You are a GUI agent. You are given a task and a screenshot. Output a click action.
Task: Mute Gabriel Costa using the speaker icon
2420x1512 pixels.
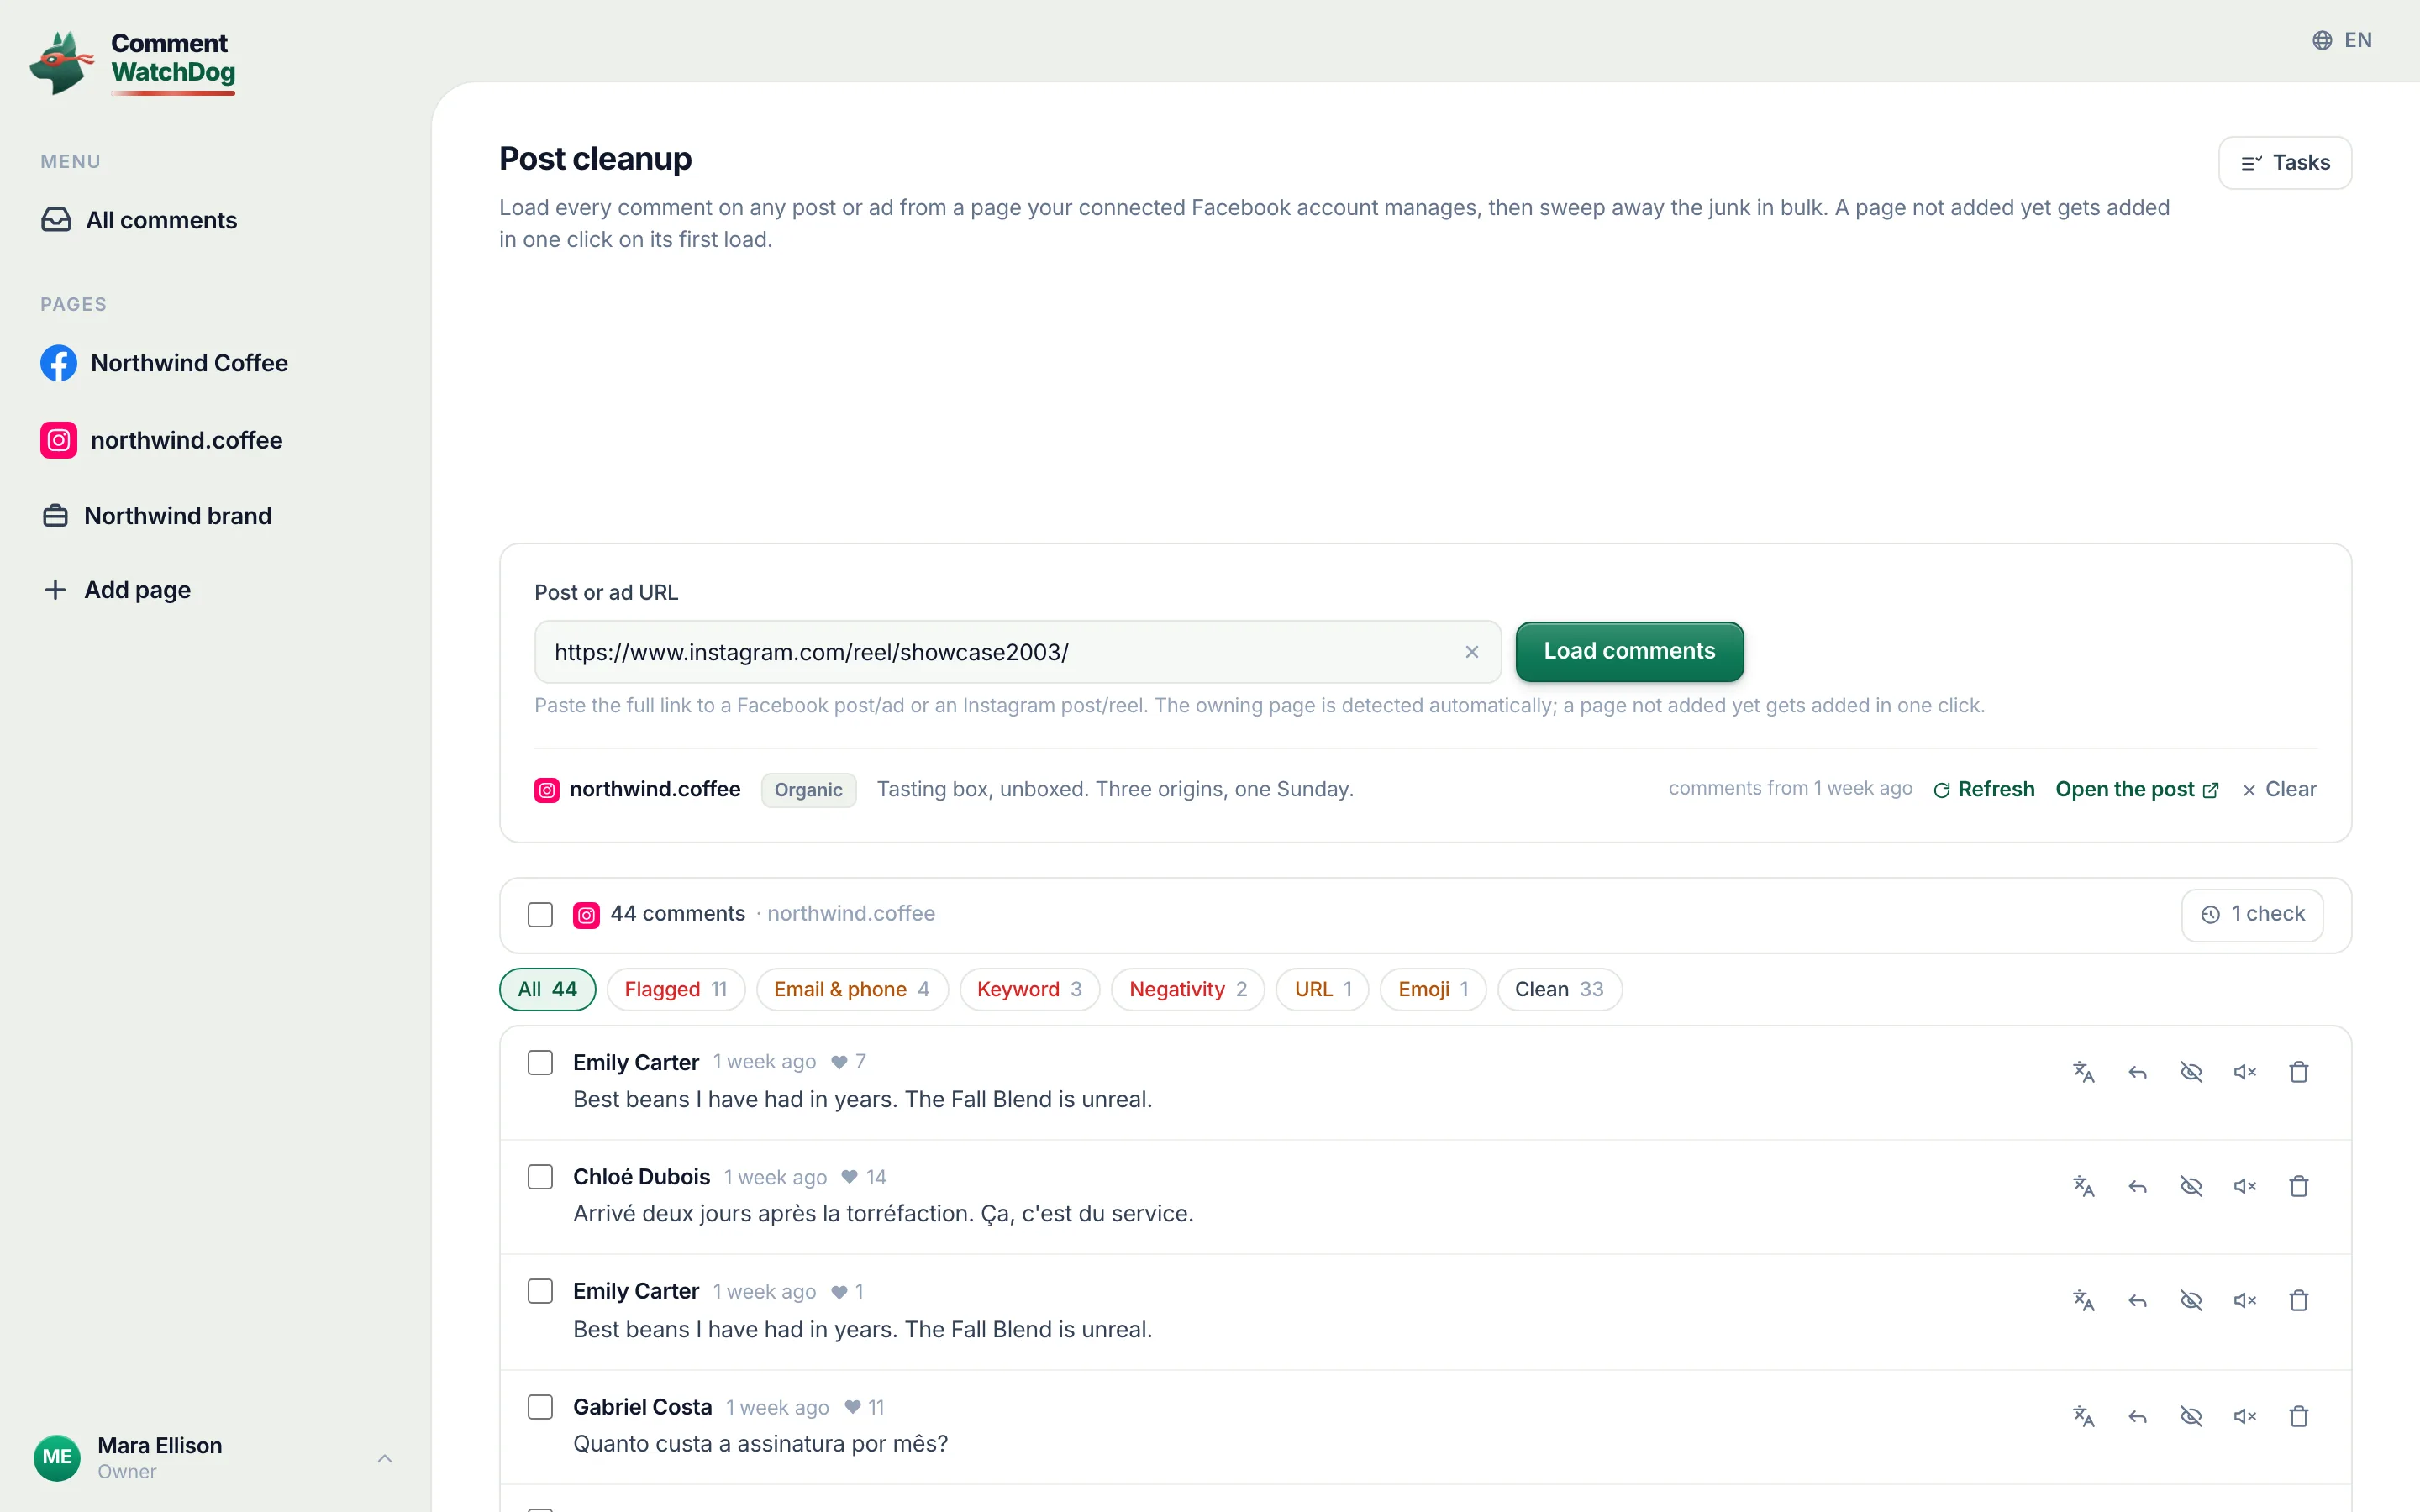[x=2245, y=1416]
